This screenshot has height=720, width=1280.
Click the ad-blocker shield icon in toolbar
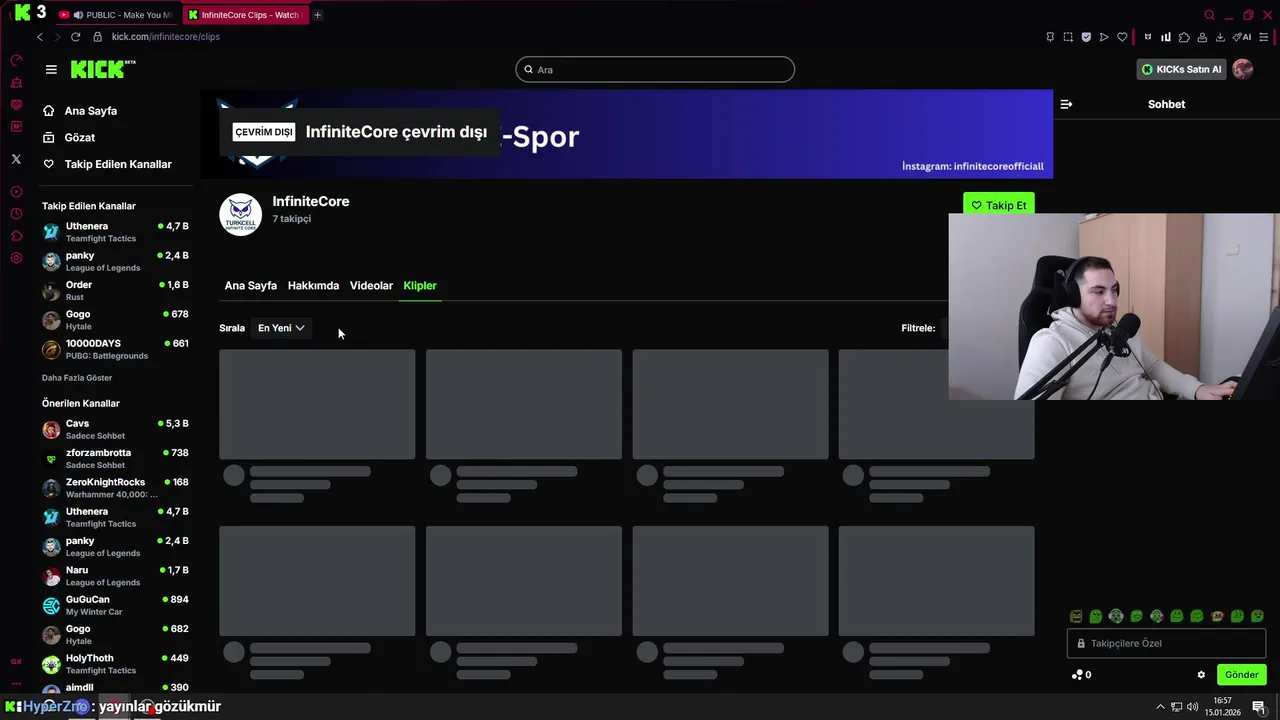1086,37
